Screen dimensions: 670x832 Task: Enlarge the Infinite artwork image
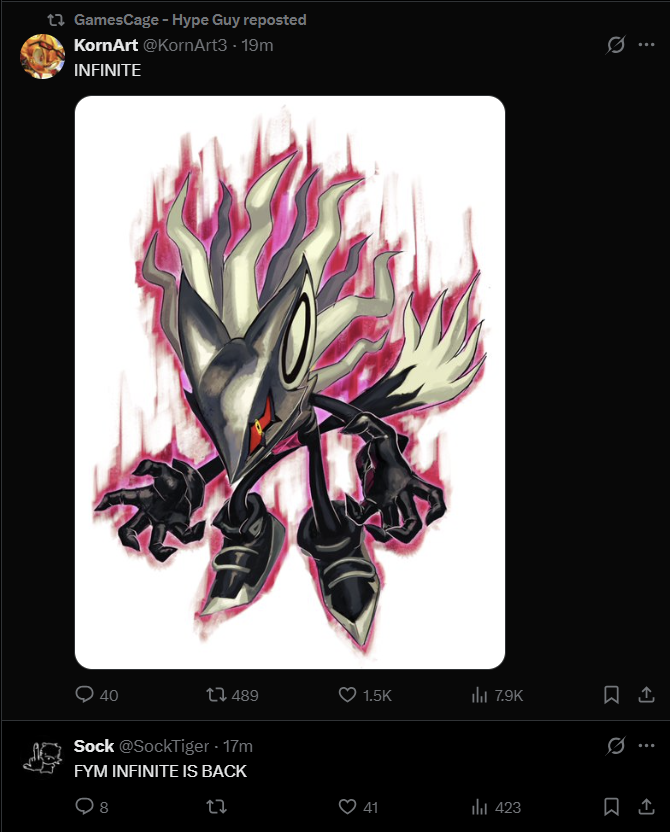(290, 382)
